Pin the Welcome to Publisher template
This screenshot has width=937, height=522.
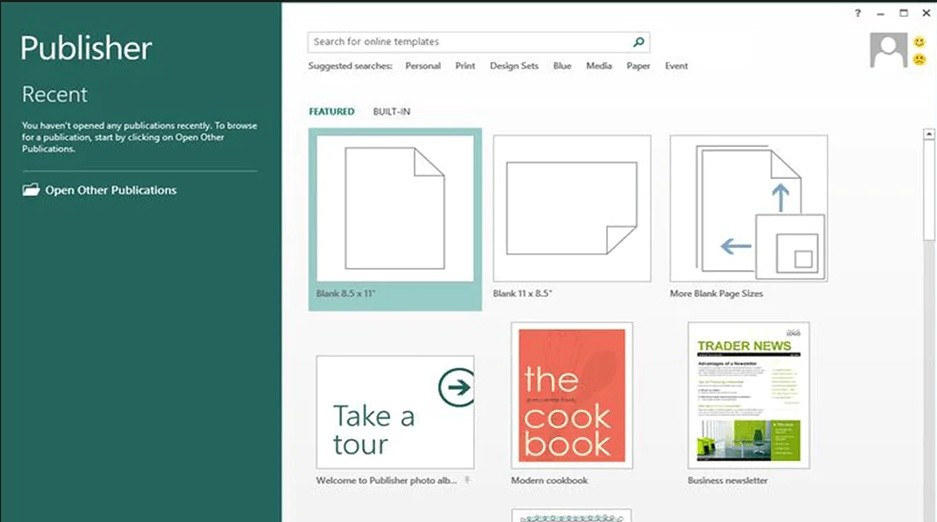tap(467, 481)
